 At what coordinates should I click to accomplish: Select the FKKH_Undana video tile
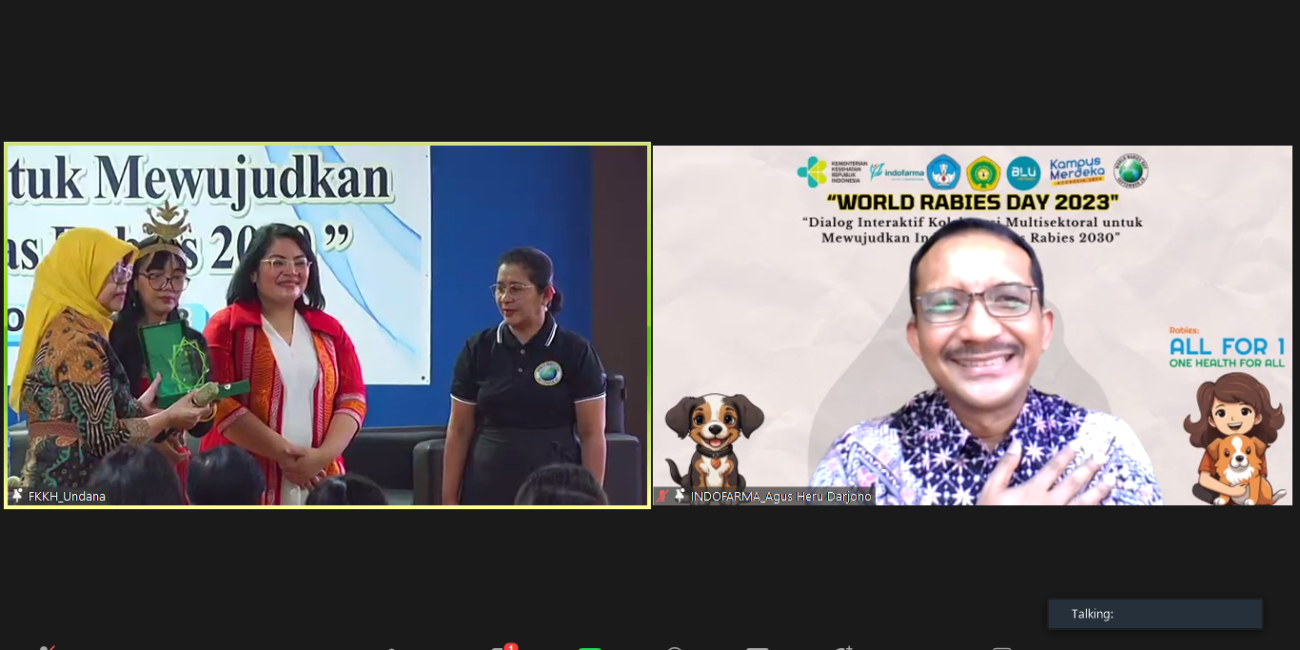tap(327, 325)
